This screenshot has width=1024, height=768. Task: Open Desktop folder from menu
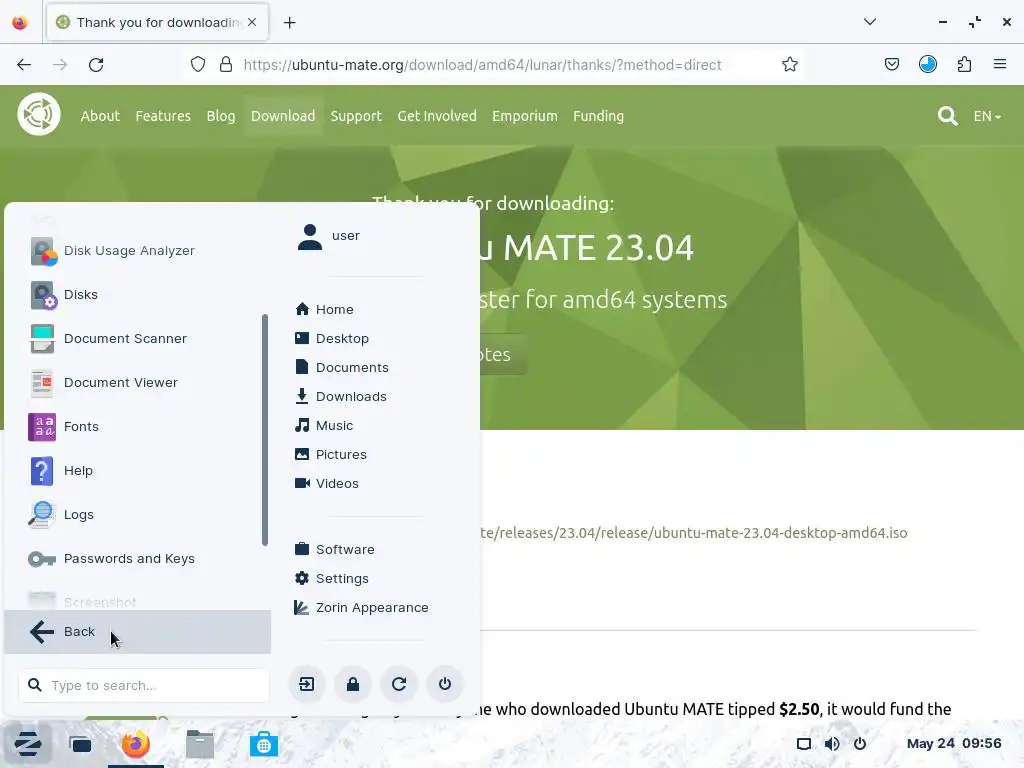tap(332, 338)
